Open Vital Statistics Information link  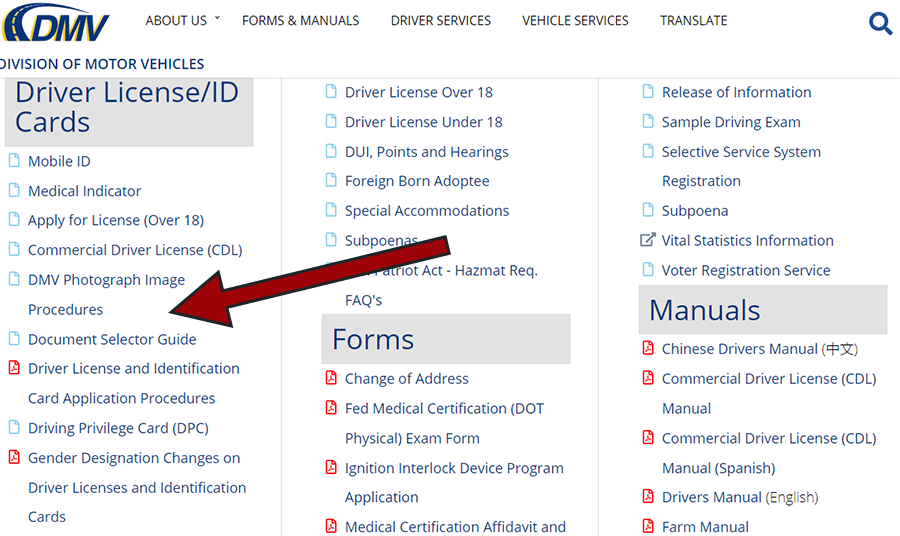click(747, 240)
